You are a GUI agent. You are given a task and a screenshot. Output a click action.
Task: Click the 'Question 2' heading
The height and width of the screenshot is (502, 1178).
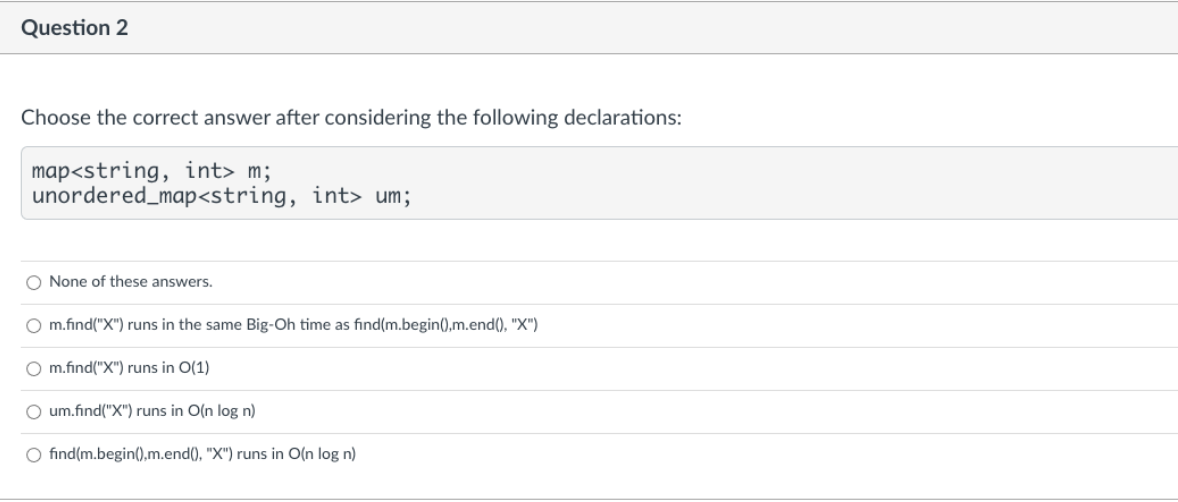point(73,28)
